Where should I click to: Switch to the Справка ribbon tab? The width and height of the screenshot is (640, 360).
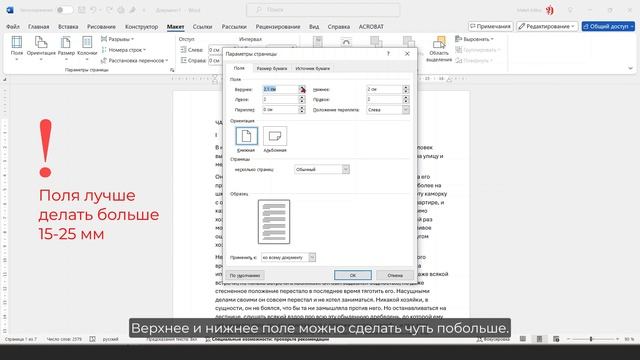pyautogui.click(x=339, y=27)
